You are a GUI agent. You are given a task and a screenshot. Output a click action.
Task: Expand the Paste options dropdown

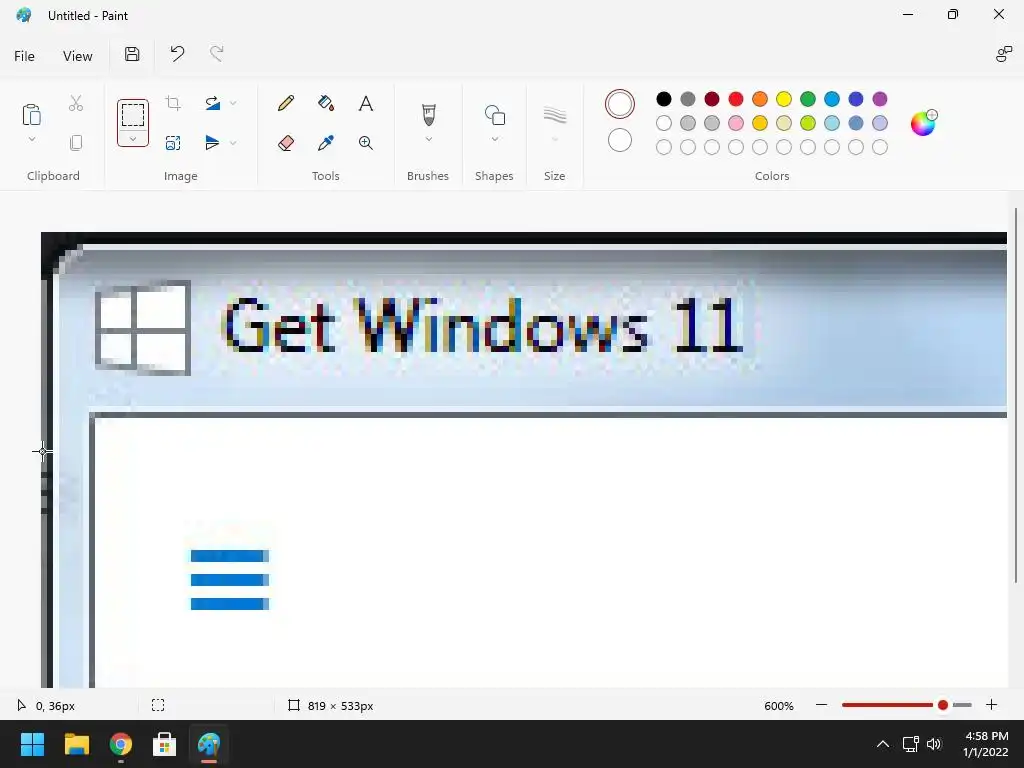(31, 139)
